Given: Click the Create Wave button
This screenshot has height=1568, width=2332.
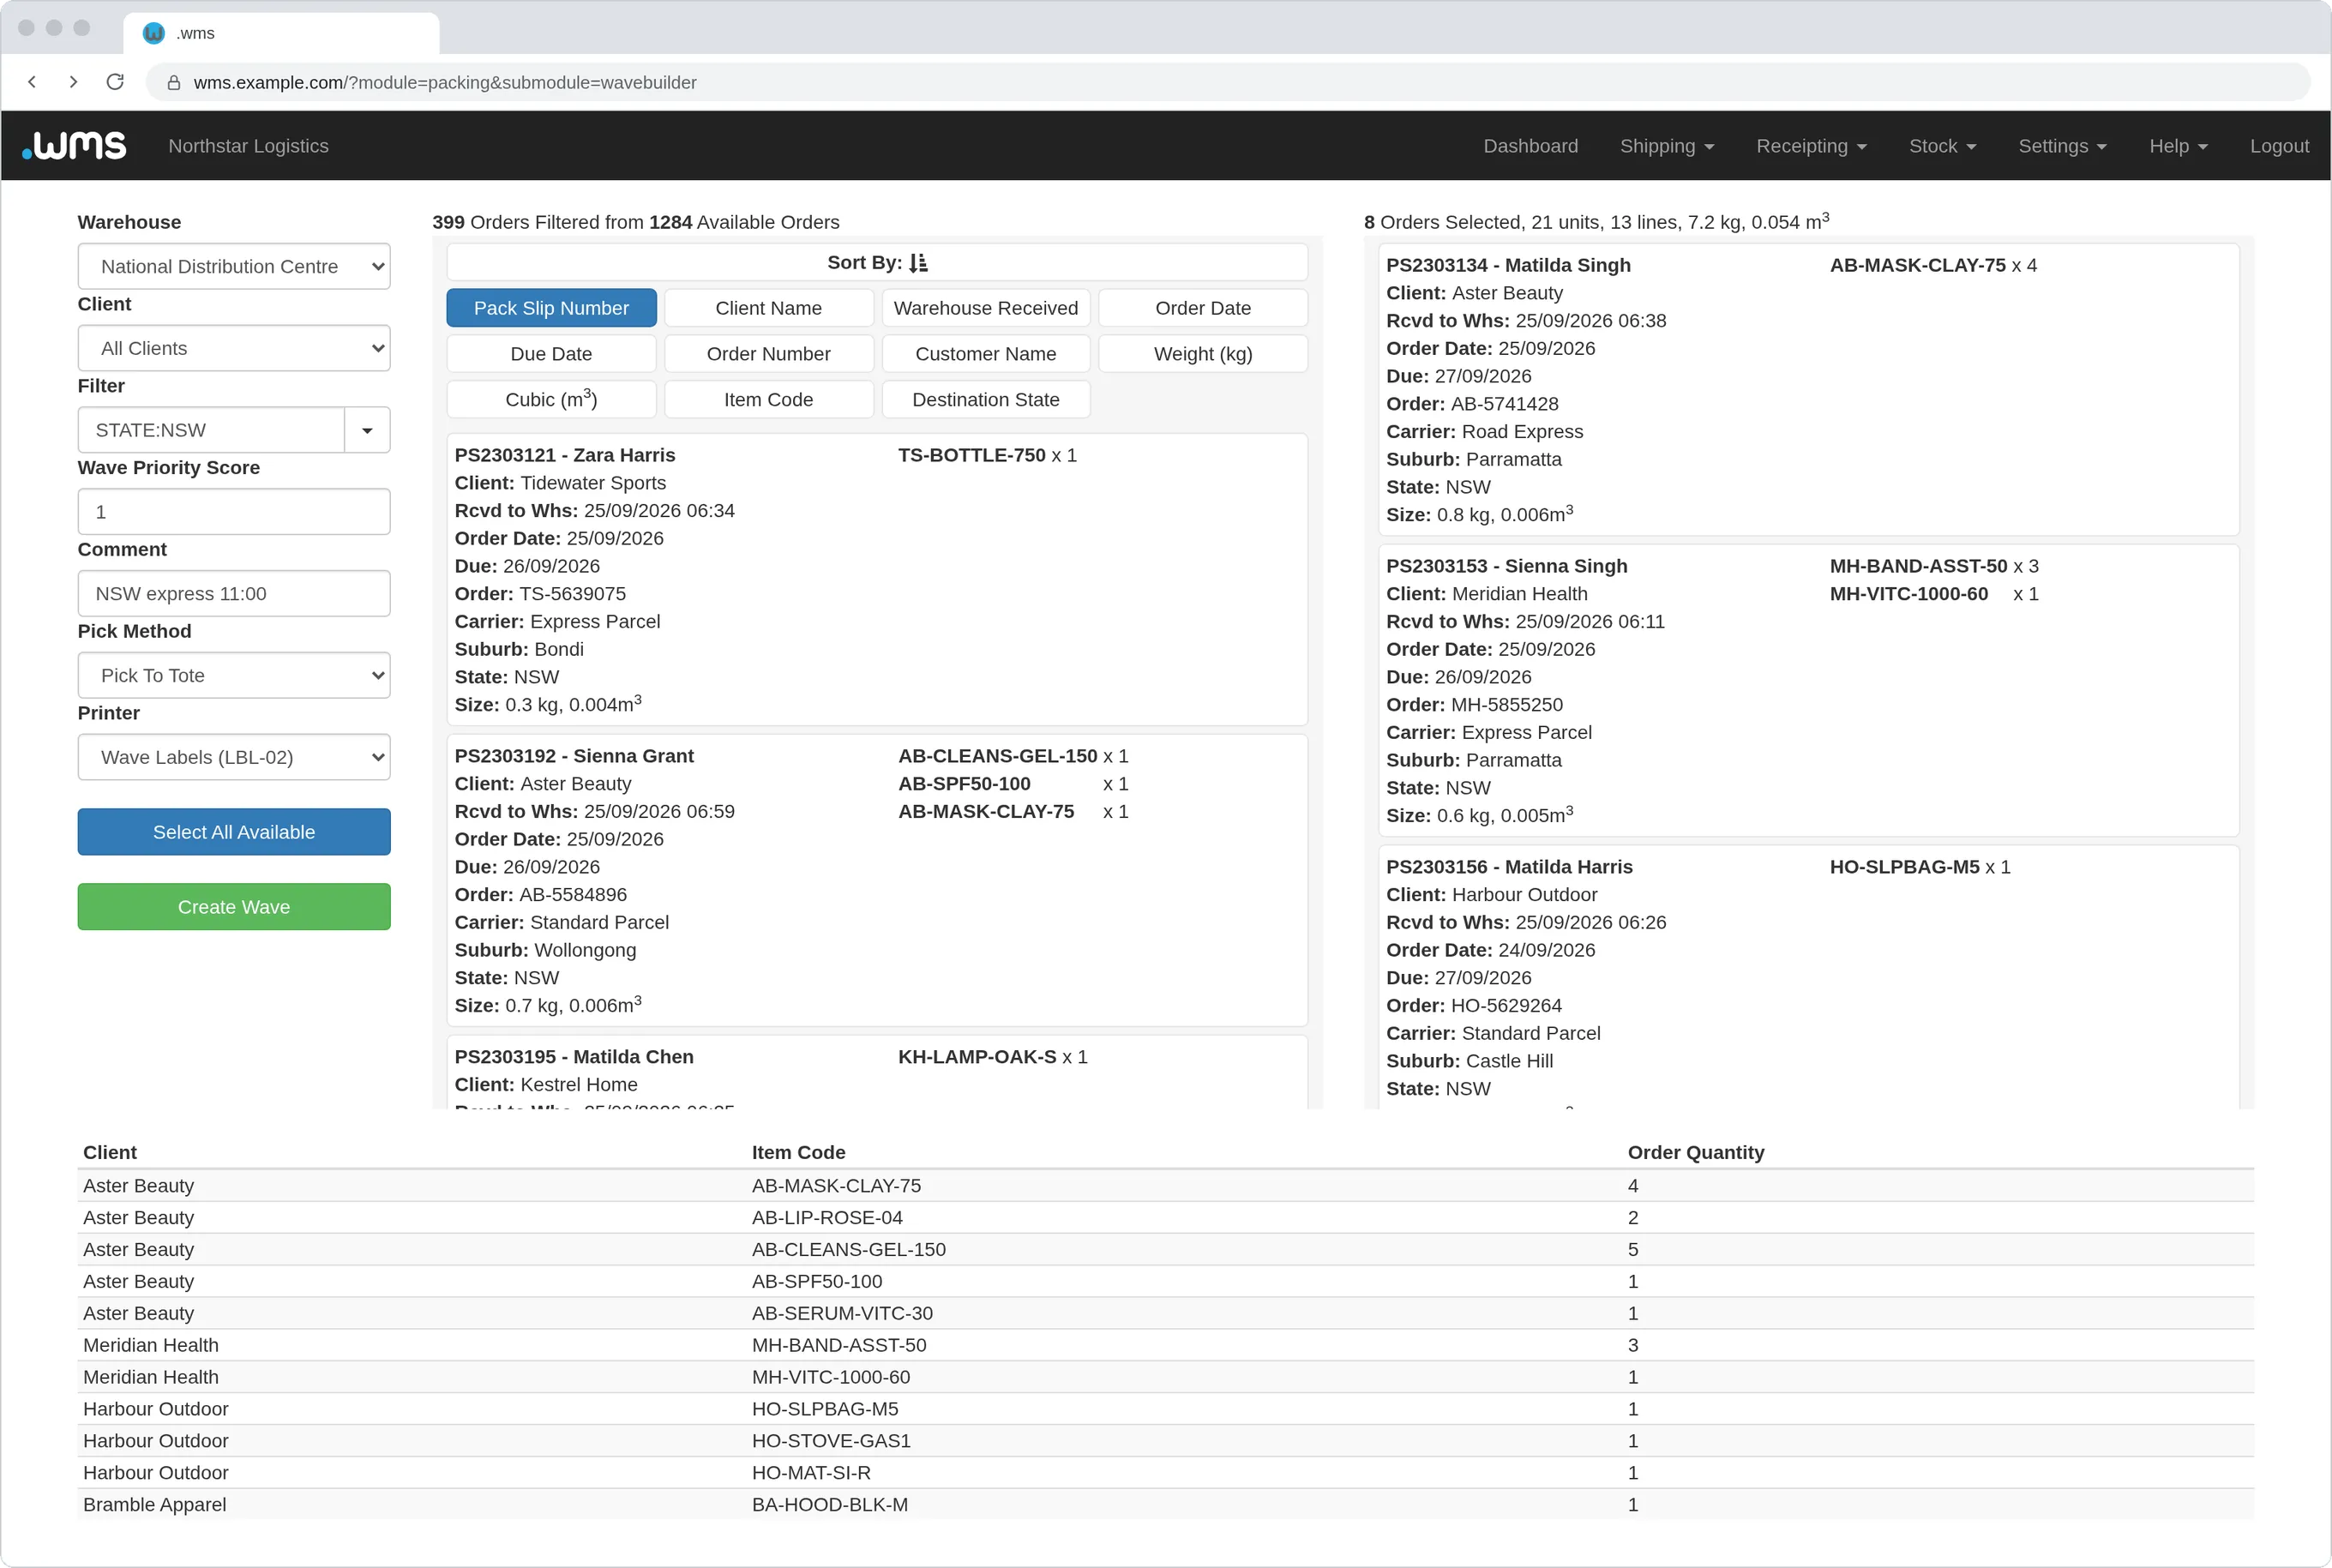Looking at the screenshot, I should pyautogui.click(x=234, y=907).
